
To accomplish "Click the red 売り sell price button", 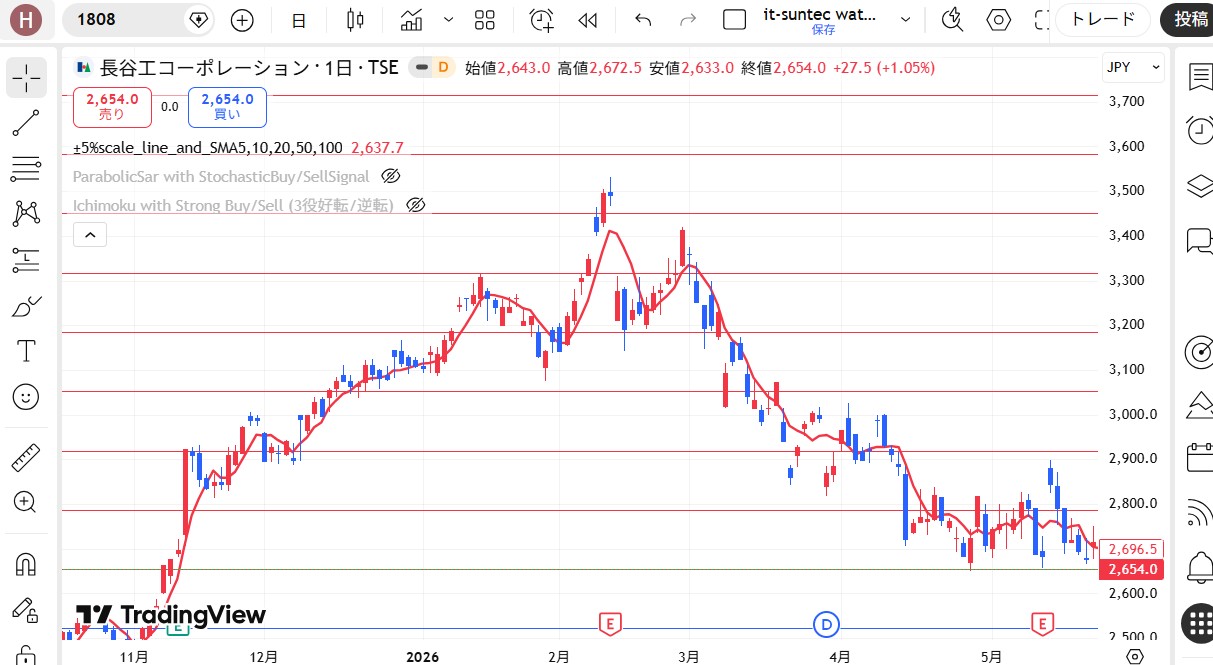I will (x=112, y=106).
